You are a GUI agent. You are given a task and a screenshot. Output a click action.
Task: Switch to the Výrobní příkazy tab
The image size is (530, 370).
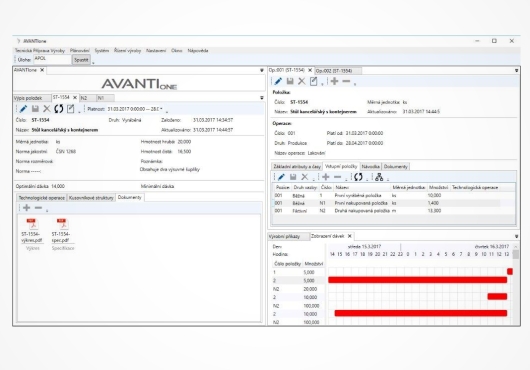click(x=288, y=236)
